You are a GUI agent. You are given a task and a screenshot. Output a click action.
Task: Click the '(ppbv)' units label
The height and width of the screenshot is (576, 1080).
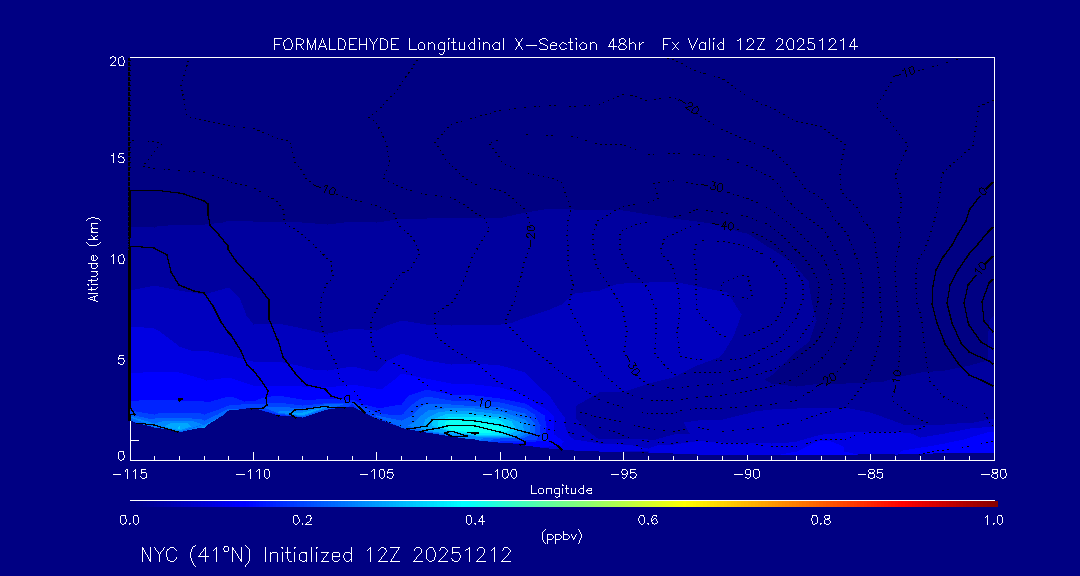(561, 536)
